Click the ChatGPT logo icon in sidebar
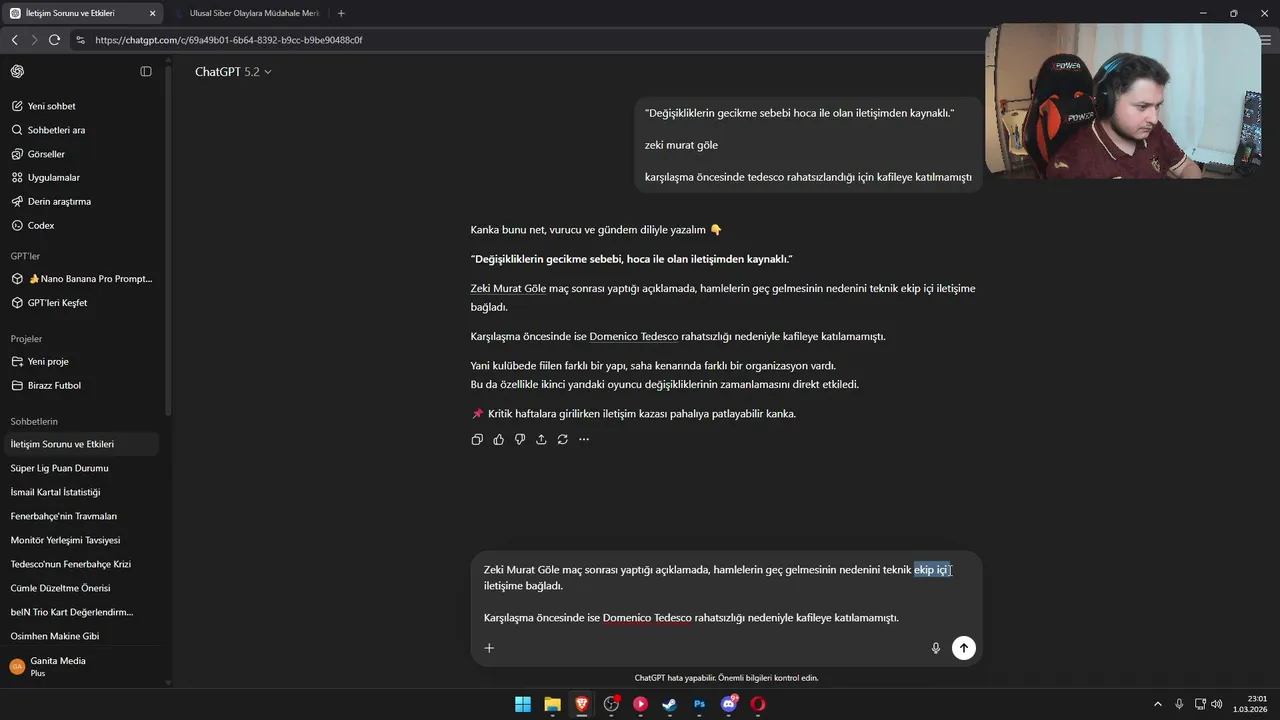 pos(17,71)
